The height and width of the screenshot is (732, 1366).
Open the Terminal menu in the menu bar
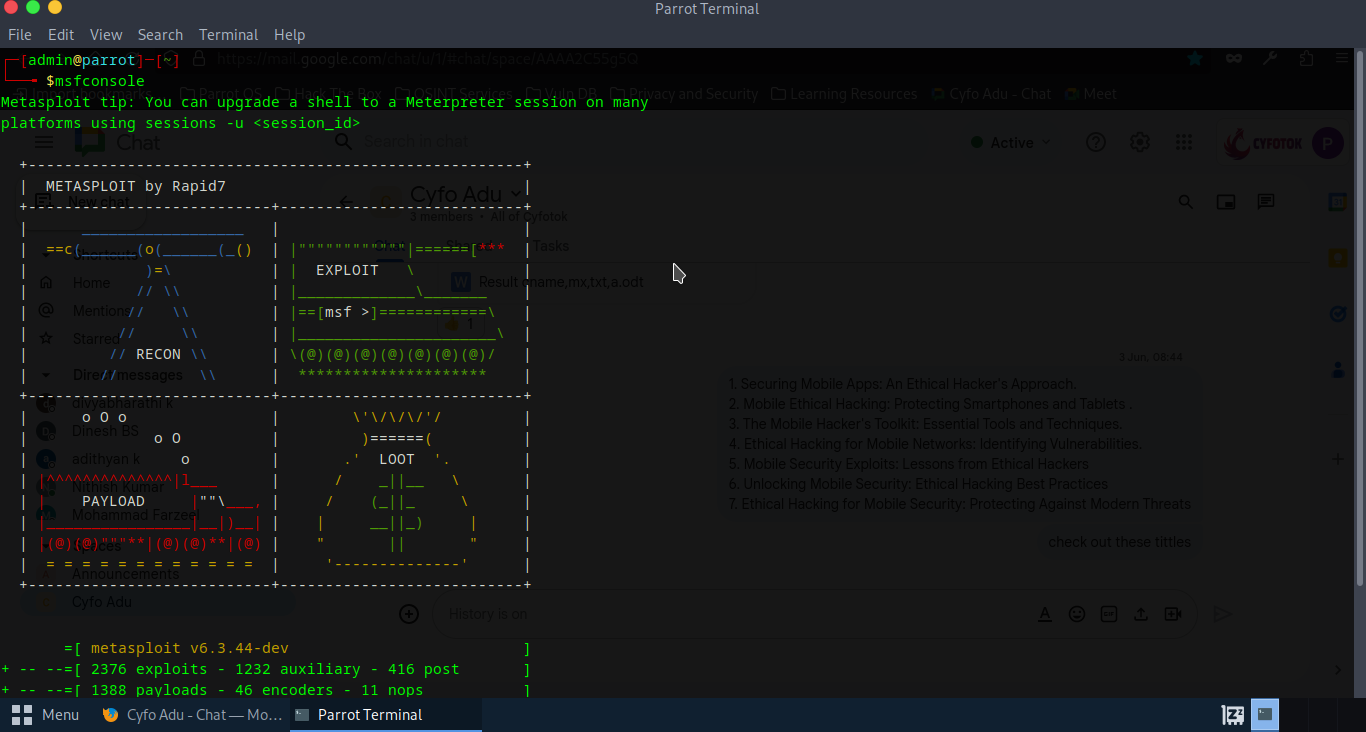(228, 34)
